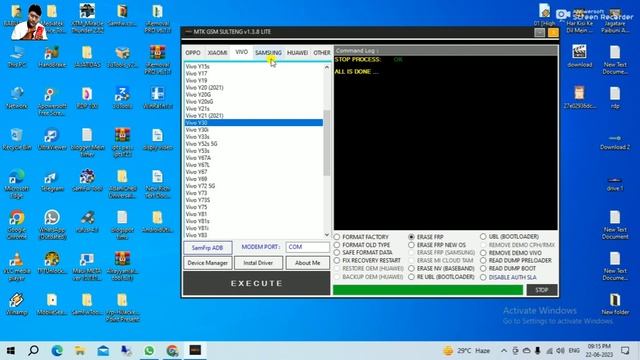
Task: Switch to the SAMSUNG tab
Action: tap(268, 53)
